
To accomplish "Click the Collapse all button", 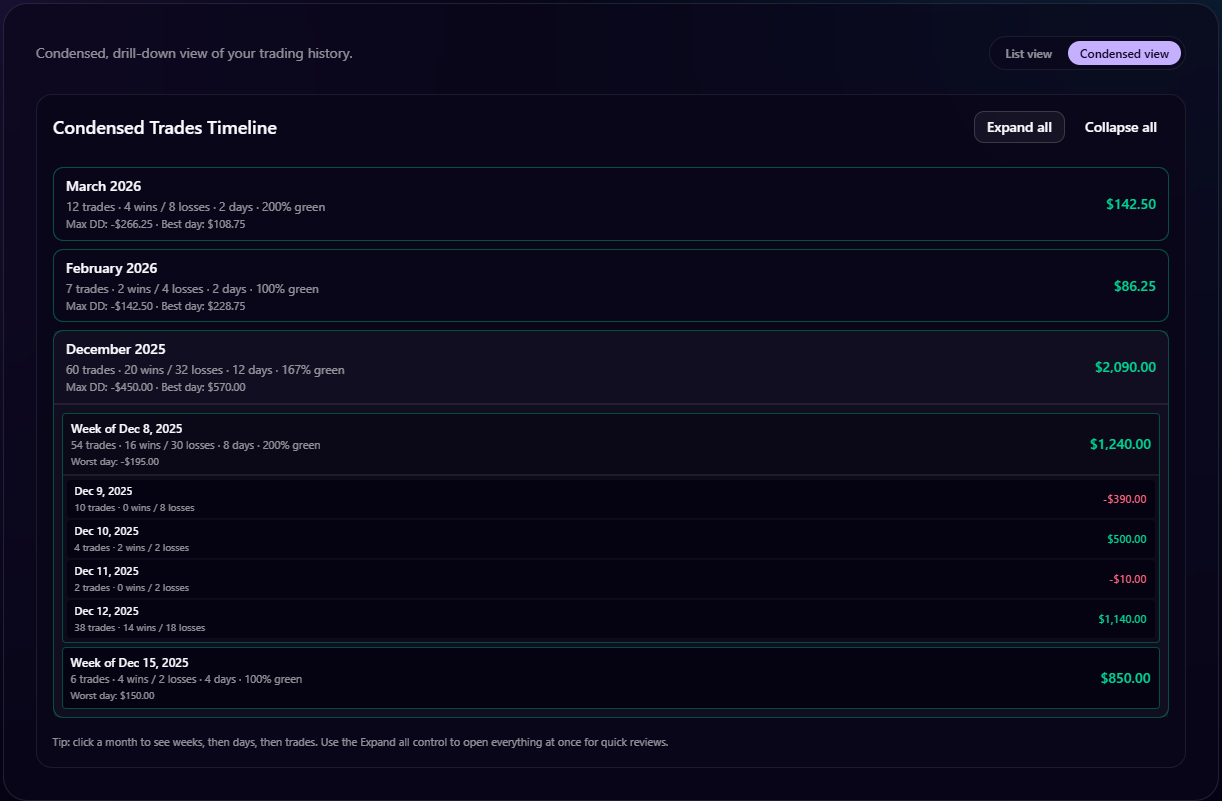I will [x=1120, y=127].
